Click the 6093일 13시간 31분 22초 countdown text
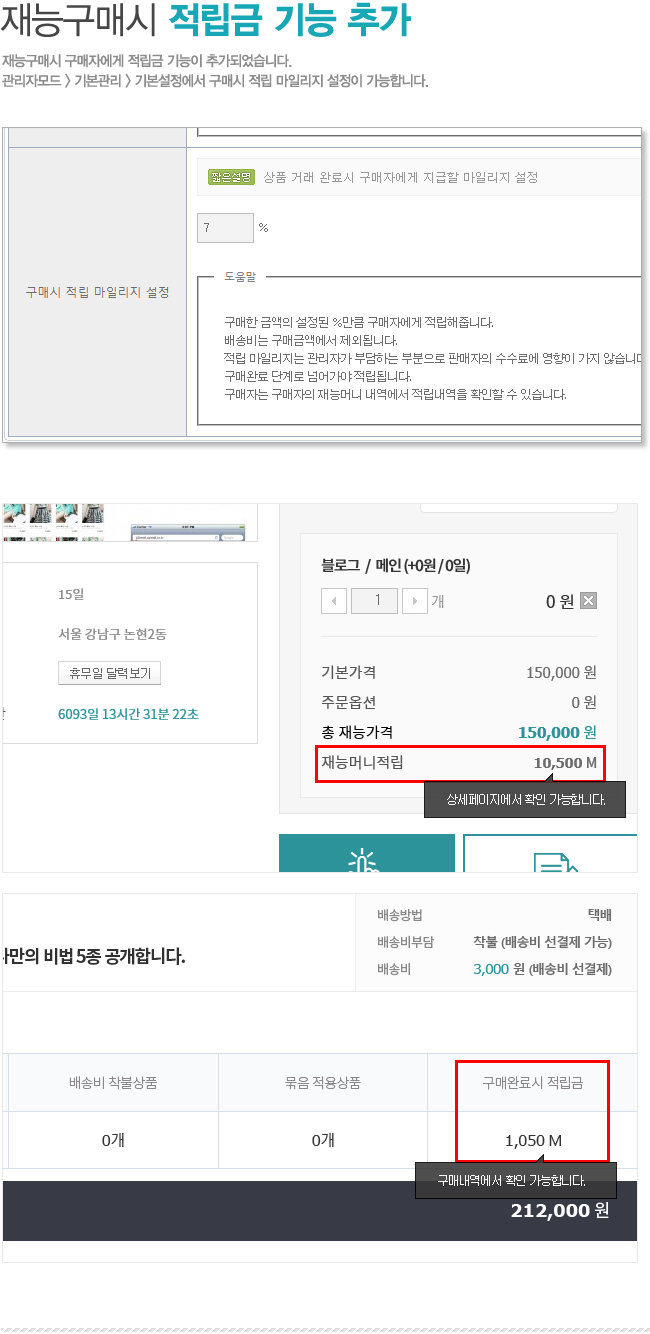650x1334 pixels. point(128,714)
